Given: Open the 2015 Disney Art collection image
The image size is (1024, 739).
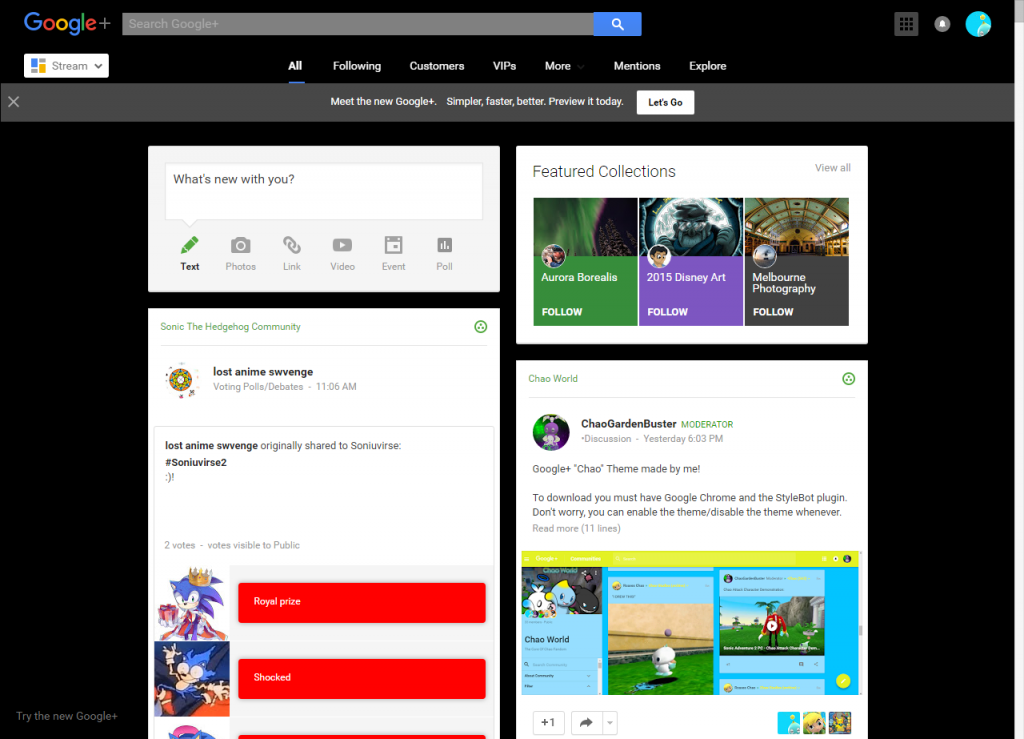Looking at the screenshot, I should 691,227.
